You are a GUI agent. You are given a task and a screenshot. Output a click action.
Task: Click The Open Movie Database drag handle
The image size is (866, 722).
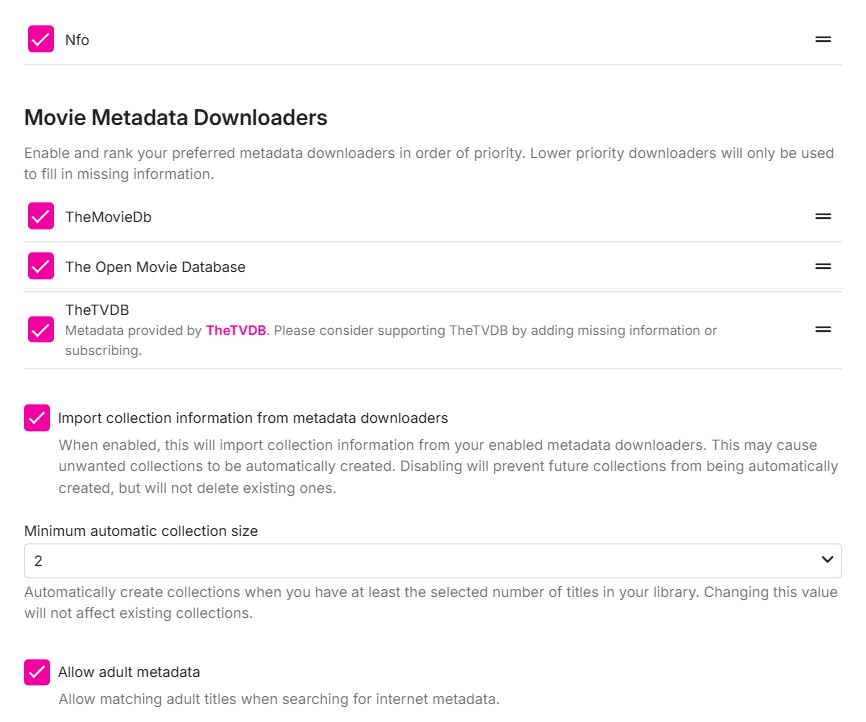pos(823,266)
